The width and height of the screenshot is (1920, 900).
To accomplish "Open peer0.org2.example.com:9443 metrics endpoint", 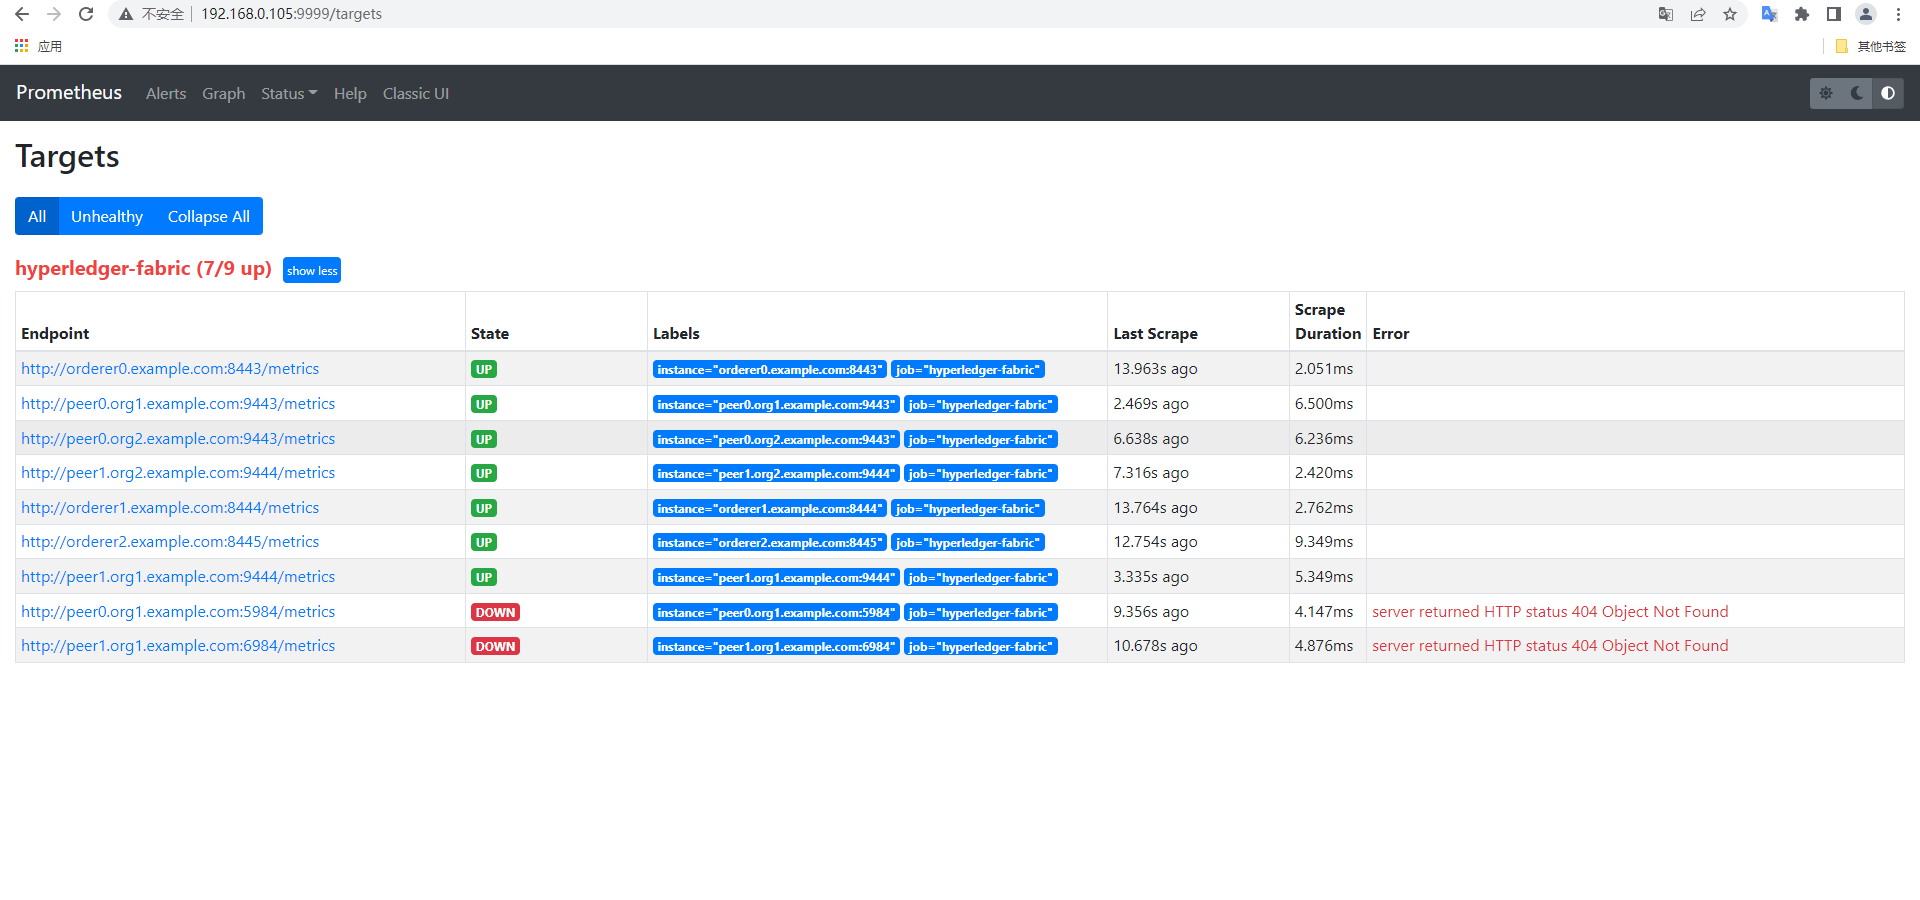I will click(178, 439).
